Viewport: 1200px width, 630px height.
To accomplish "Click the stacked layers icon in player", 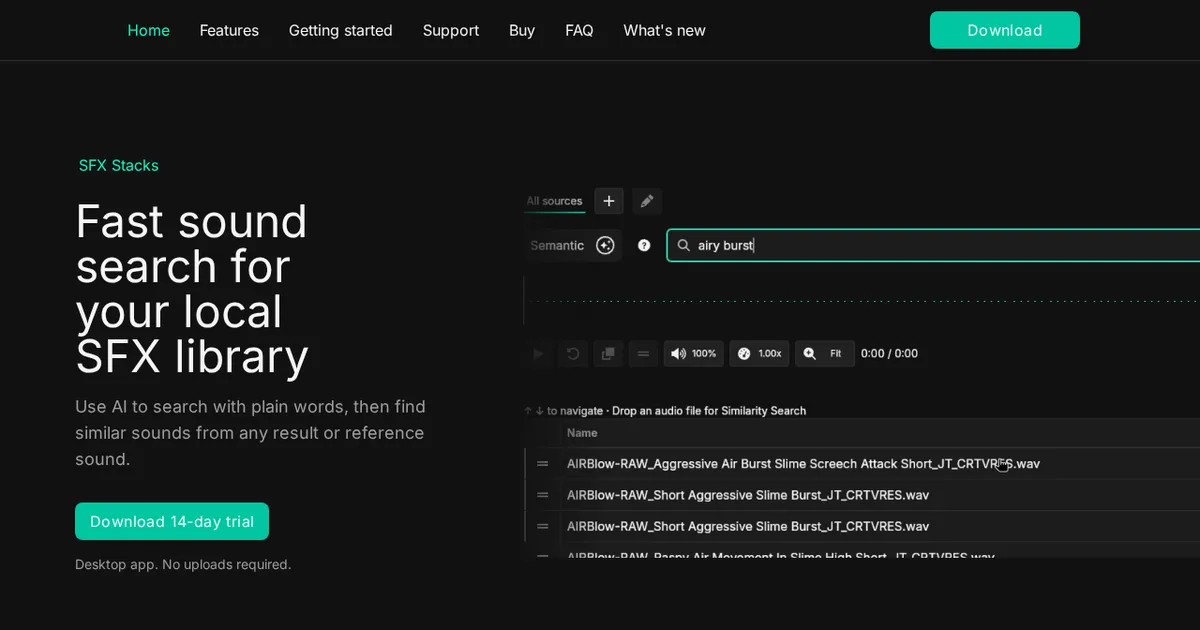I will coord(608,353).
